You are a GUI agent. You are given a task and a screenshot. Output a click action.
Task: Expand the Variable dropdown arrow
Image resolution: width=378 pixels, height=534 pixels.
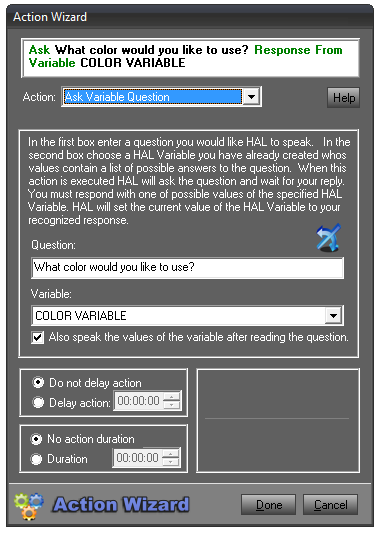pos(333,316)
